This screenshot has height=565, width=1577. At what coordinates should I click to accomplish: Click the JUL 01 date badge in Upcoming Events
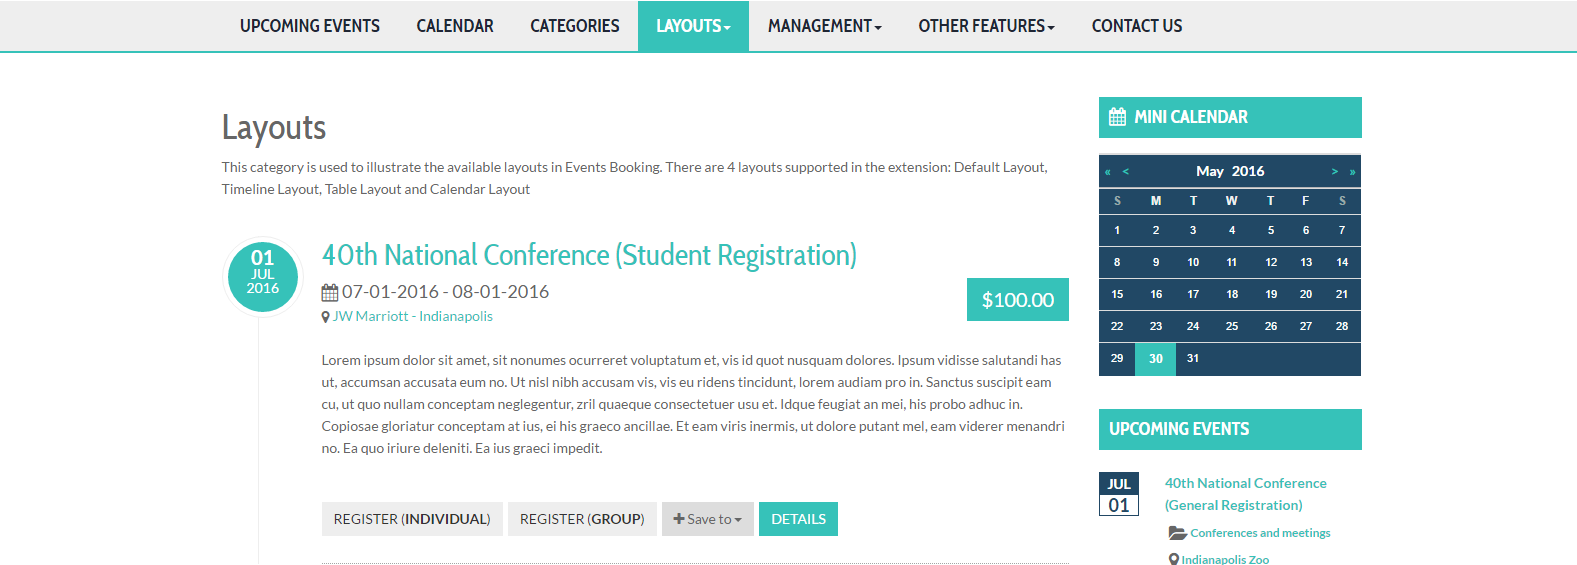pyautogui.click(x=1119, y=494)
